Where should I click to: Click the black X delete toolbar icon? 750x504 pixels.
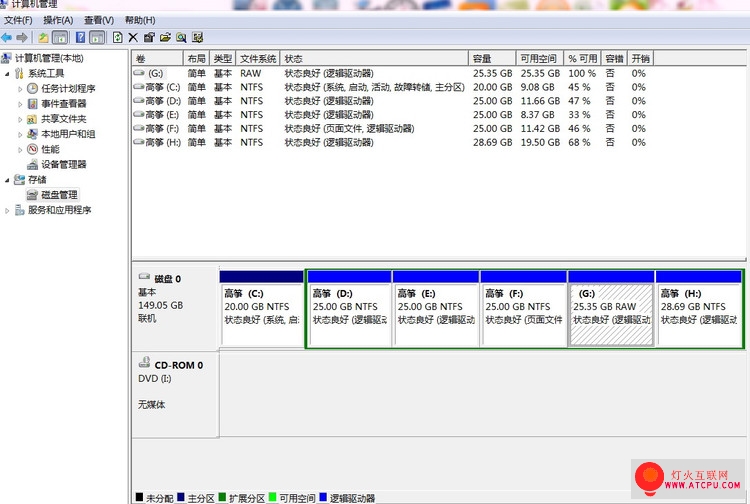[x=133, y=37]
